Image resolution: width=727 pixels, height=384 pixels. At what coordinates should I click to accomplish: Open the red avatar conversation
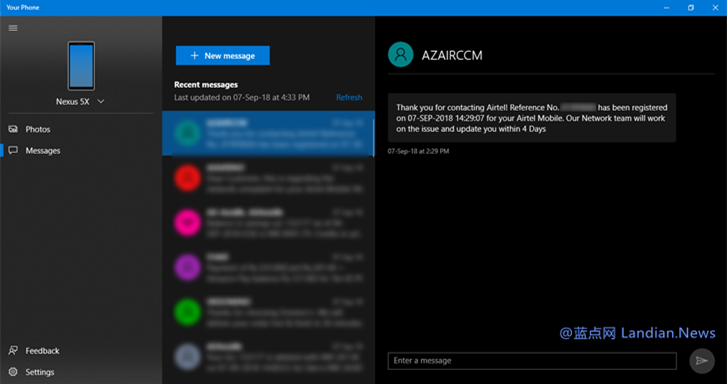[x=268, y=178]
